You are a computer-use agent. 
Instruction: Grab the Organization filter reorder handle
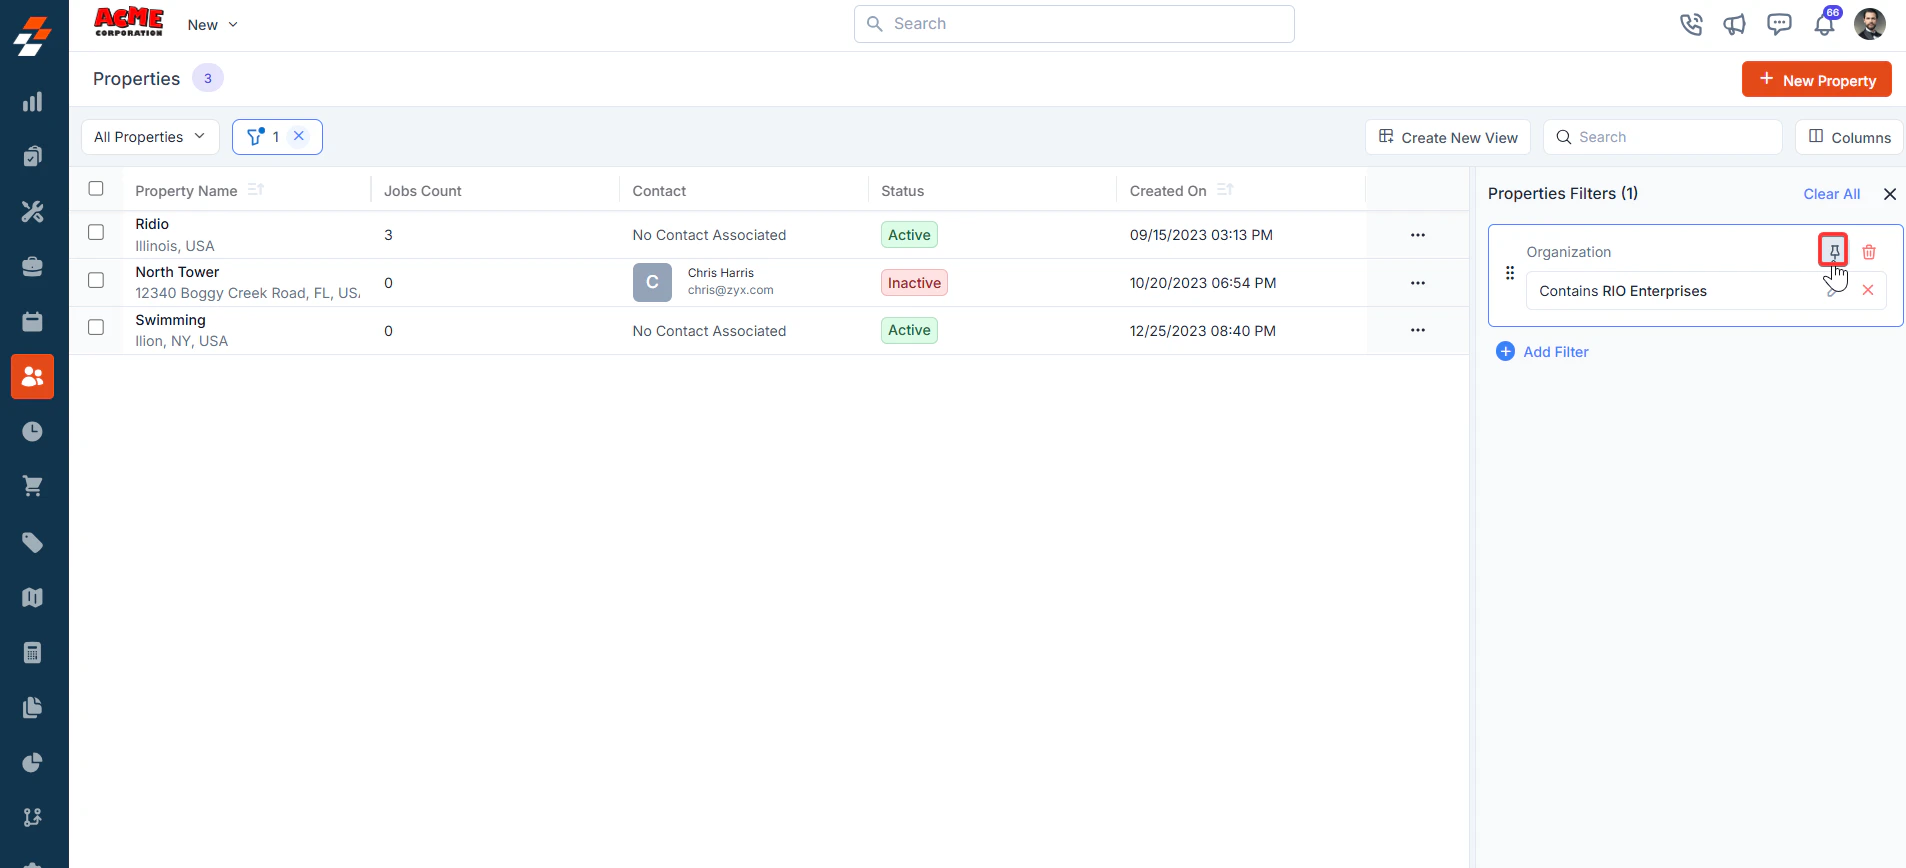[1510, 273]
